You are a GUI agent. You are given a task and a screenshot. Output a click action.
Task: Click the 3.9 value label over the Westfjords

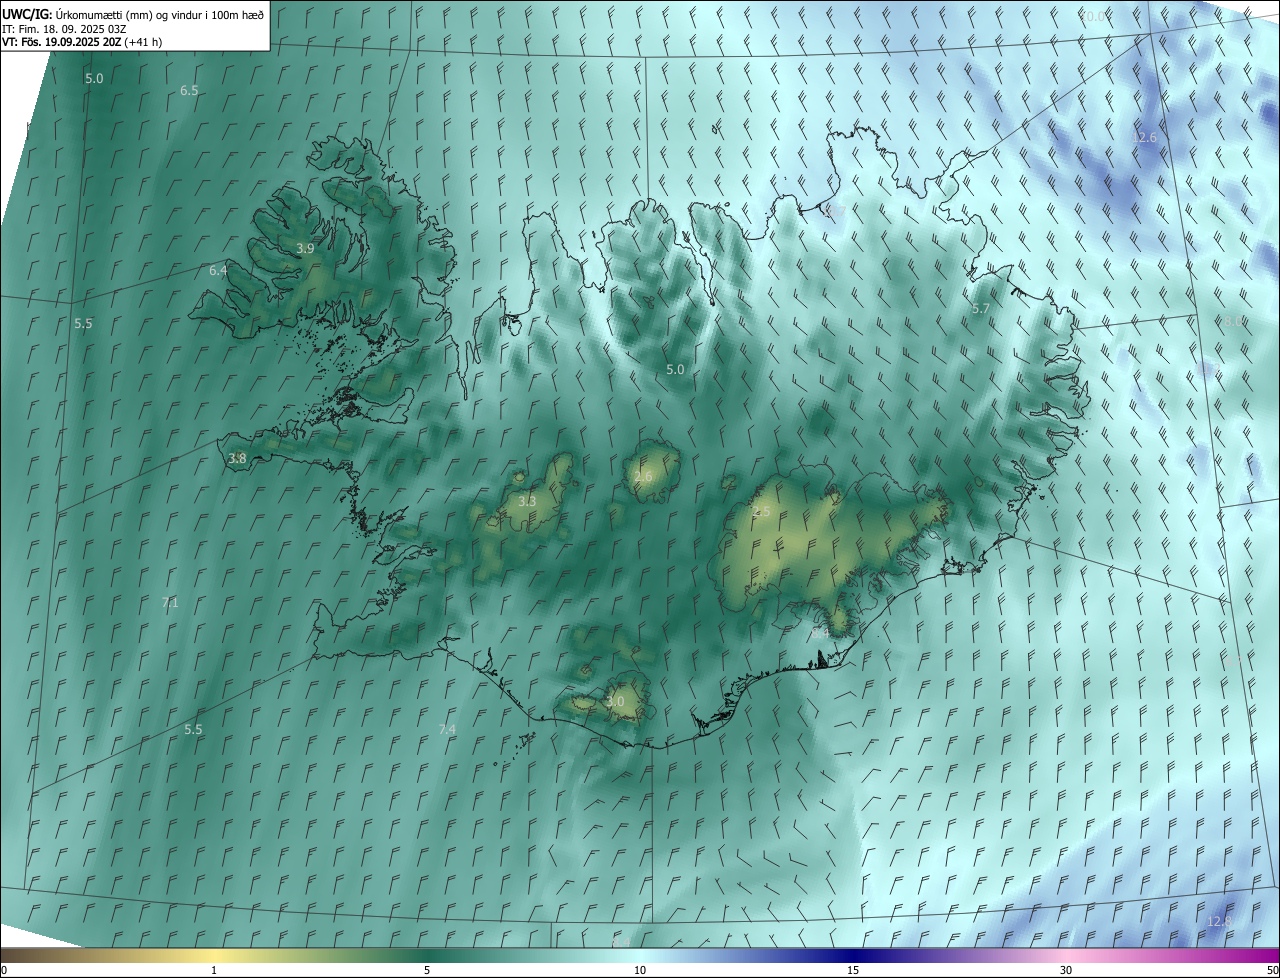tap(306, 248)
